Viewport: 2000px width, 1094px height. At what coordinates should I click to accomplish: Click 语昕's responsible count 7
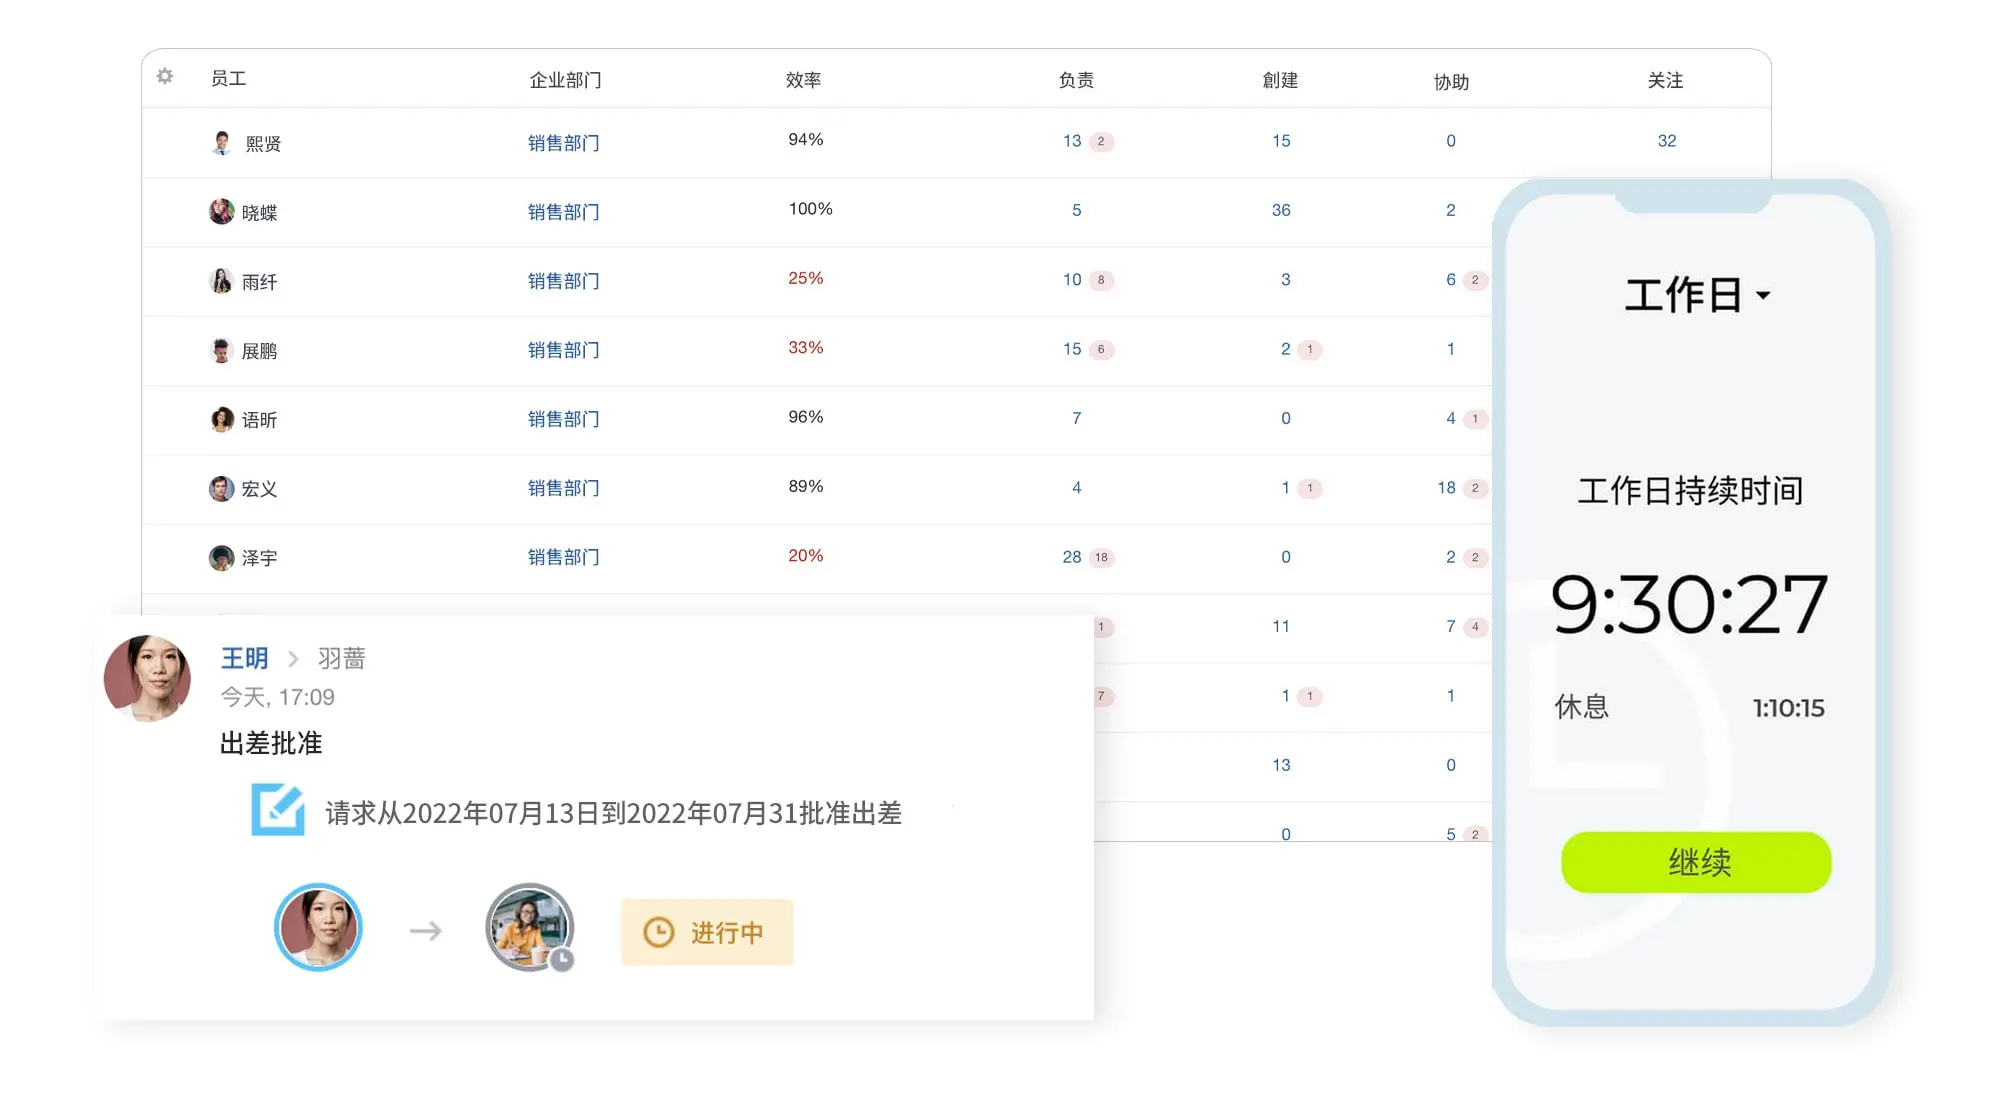[x=1077, y=418]
